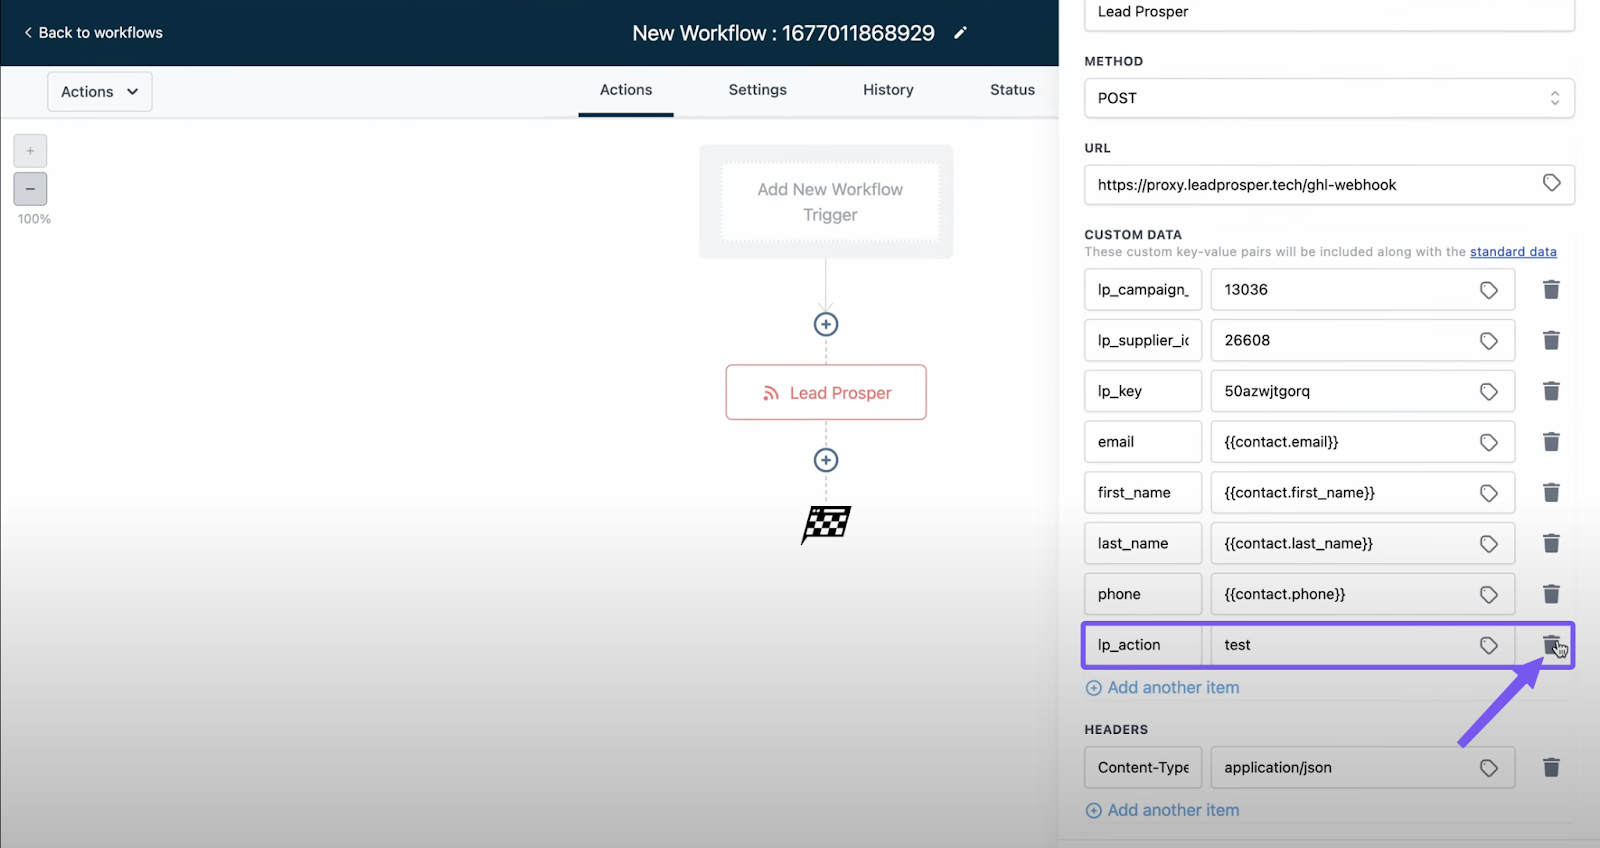The height and width of the screenshot is (848, 1600).
Task: Open tag picker for 13036 value
Action: coord(1489,290)
